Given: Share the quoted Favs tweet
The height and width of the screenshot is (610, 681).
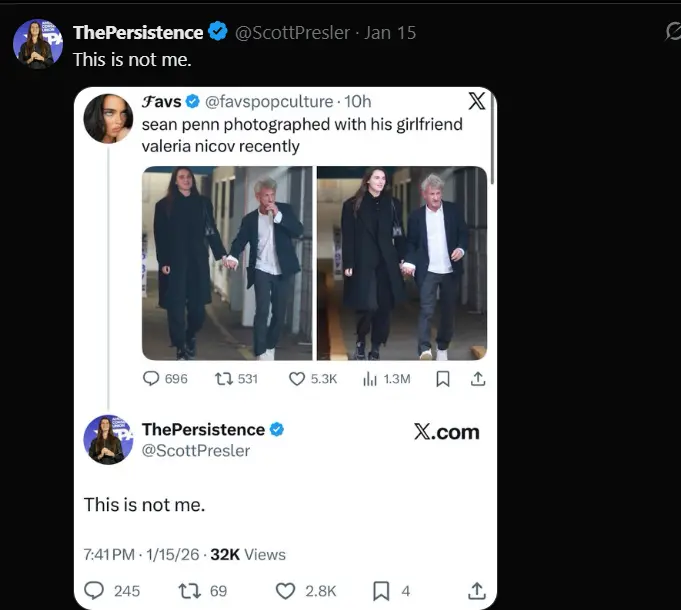Looking at the screenshot, I should click(x=478, y=379).
